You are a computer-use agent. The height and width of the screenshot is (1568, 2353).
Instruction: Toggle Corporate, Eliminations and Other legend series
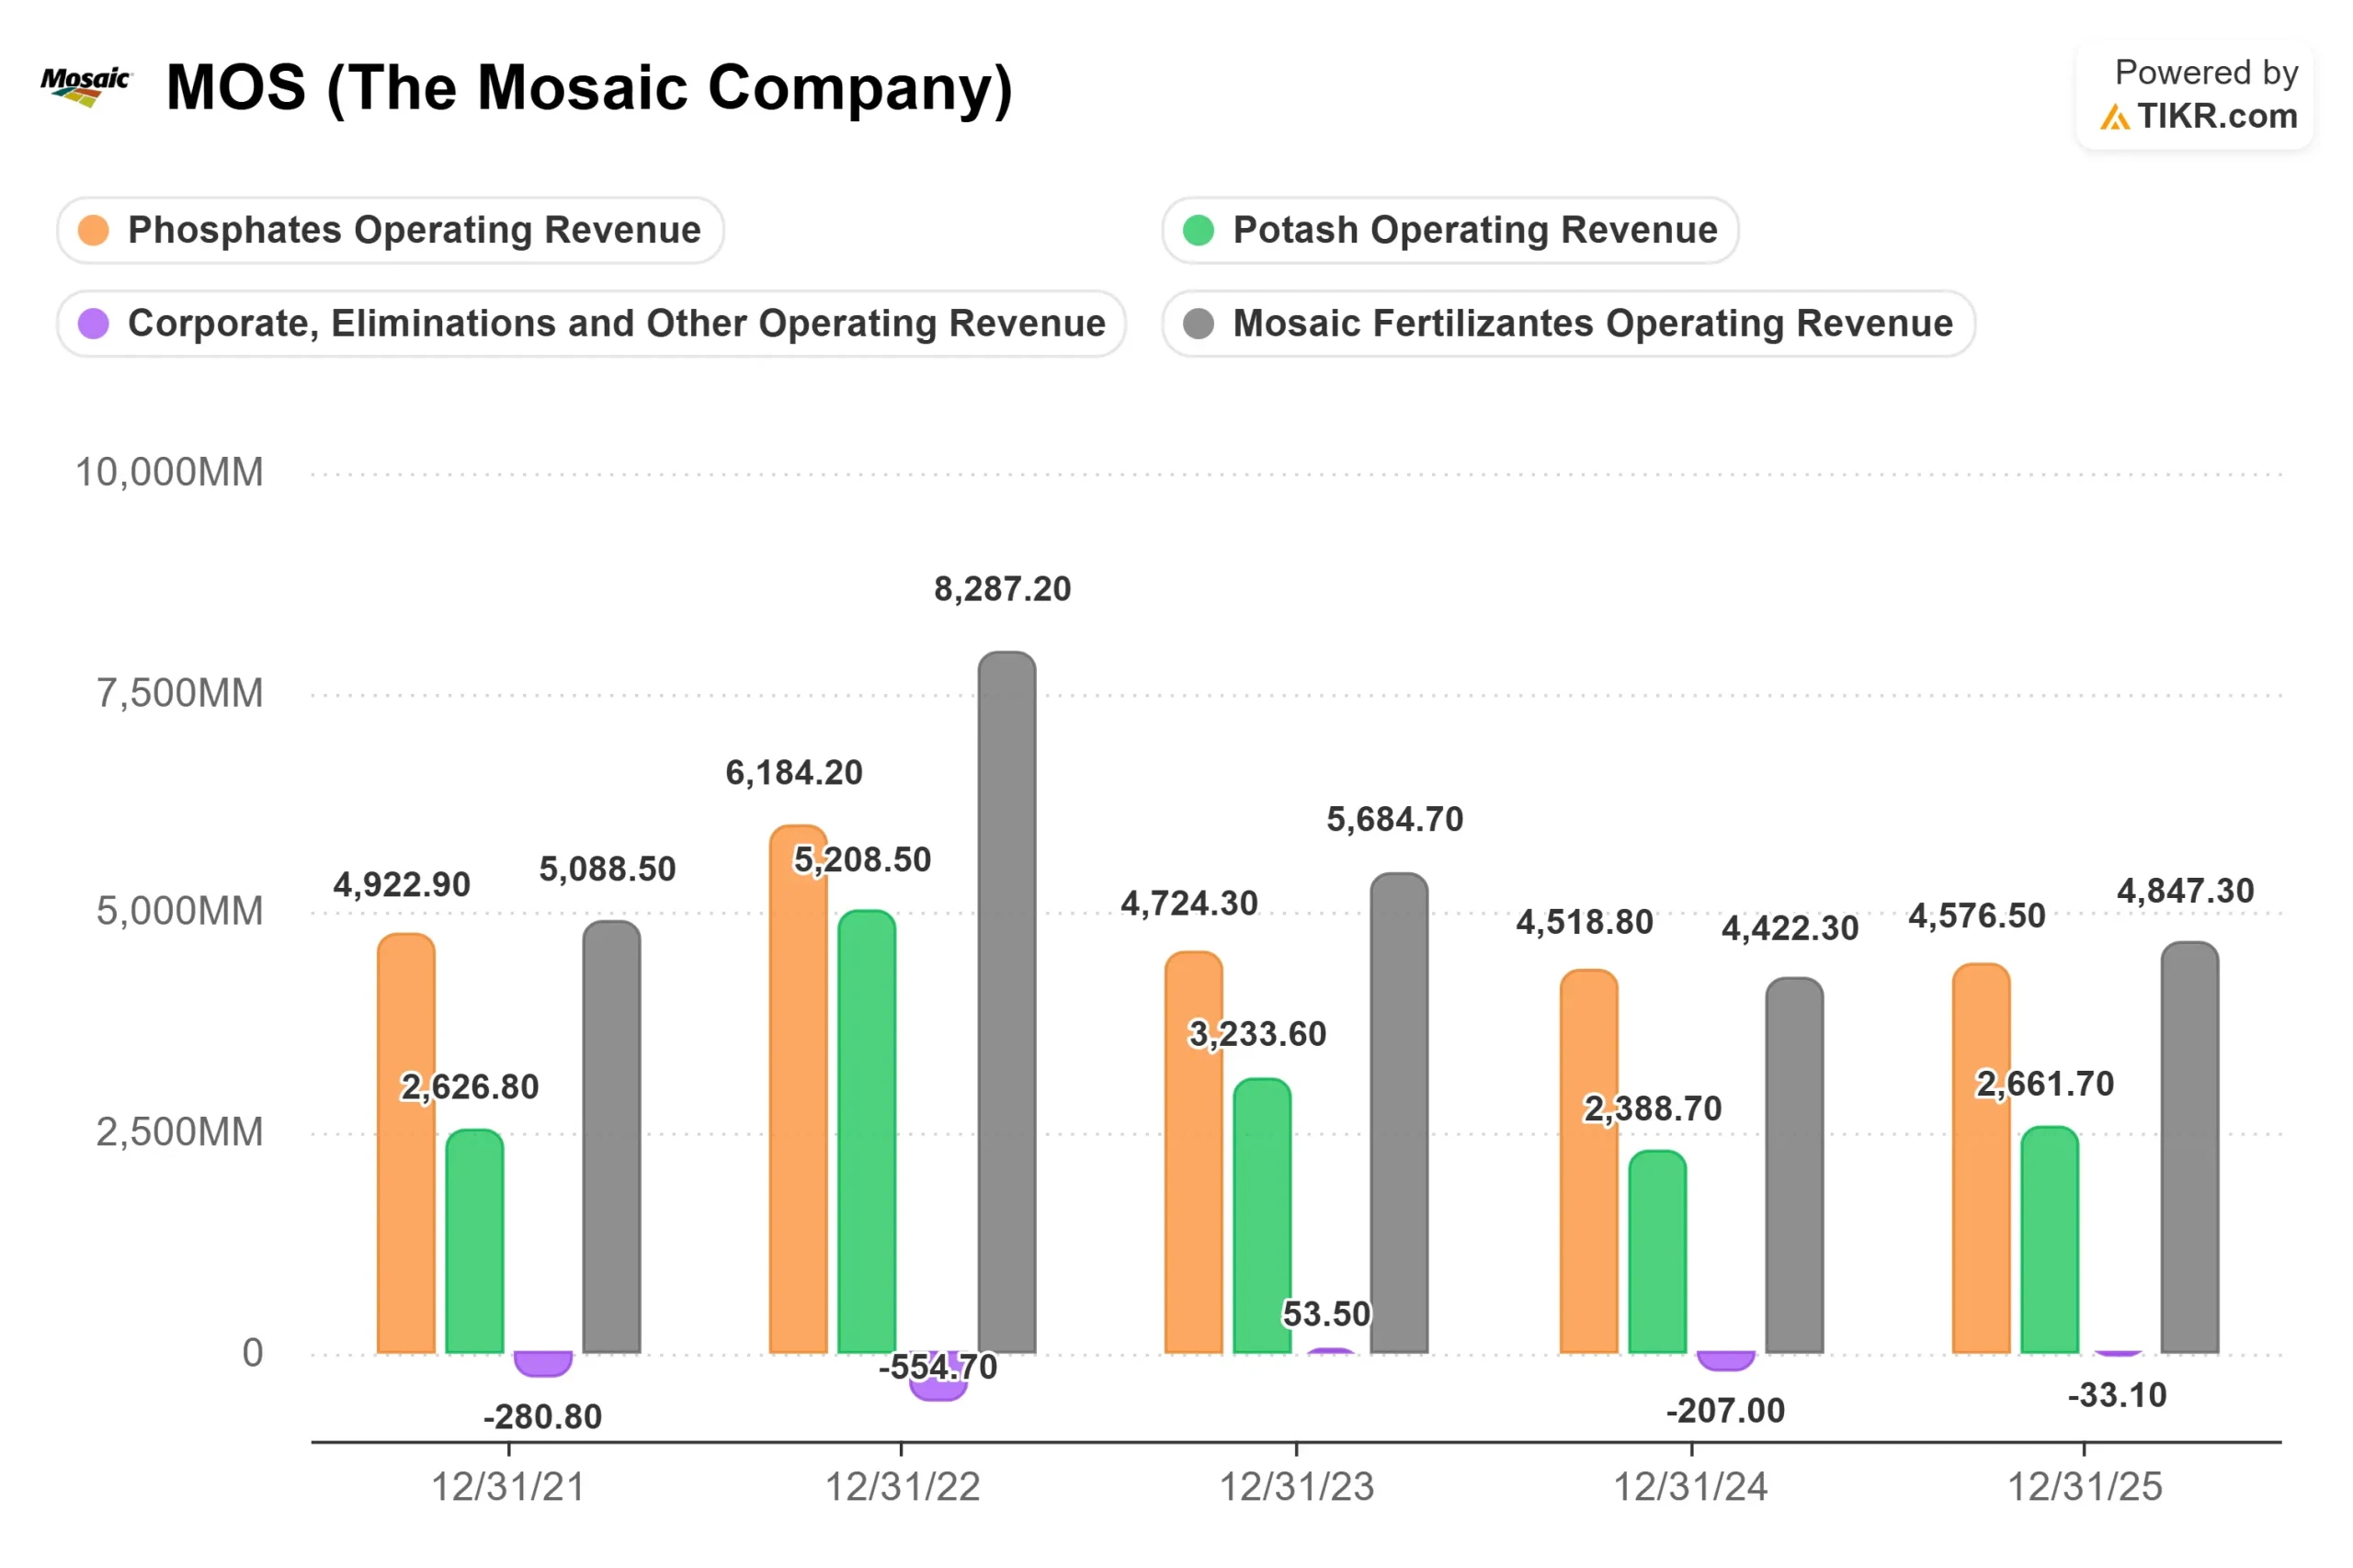591,323
